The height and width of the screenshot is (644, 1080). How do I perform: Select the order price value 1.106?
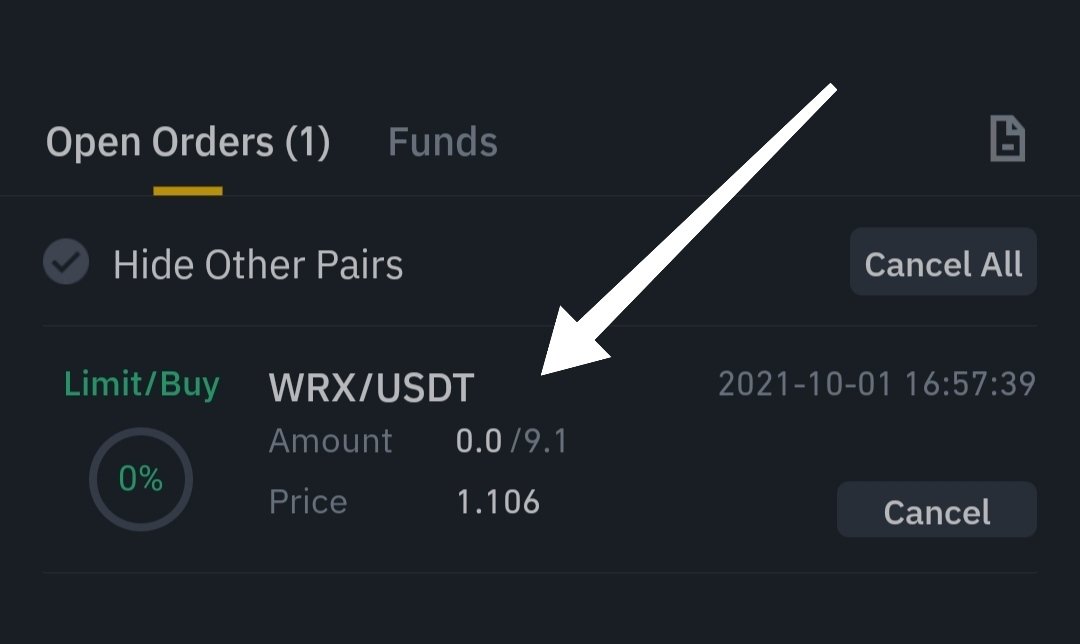(498, 501)
